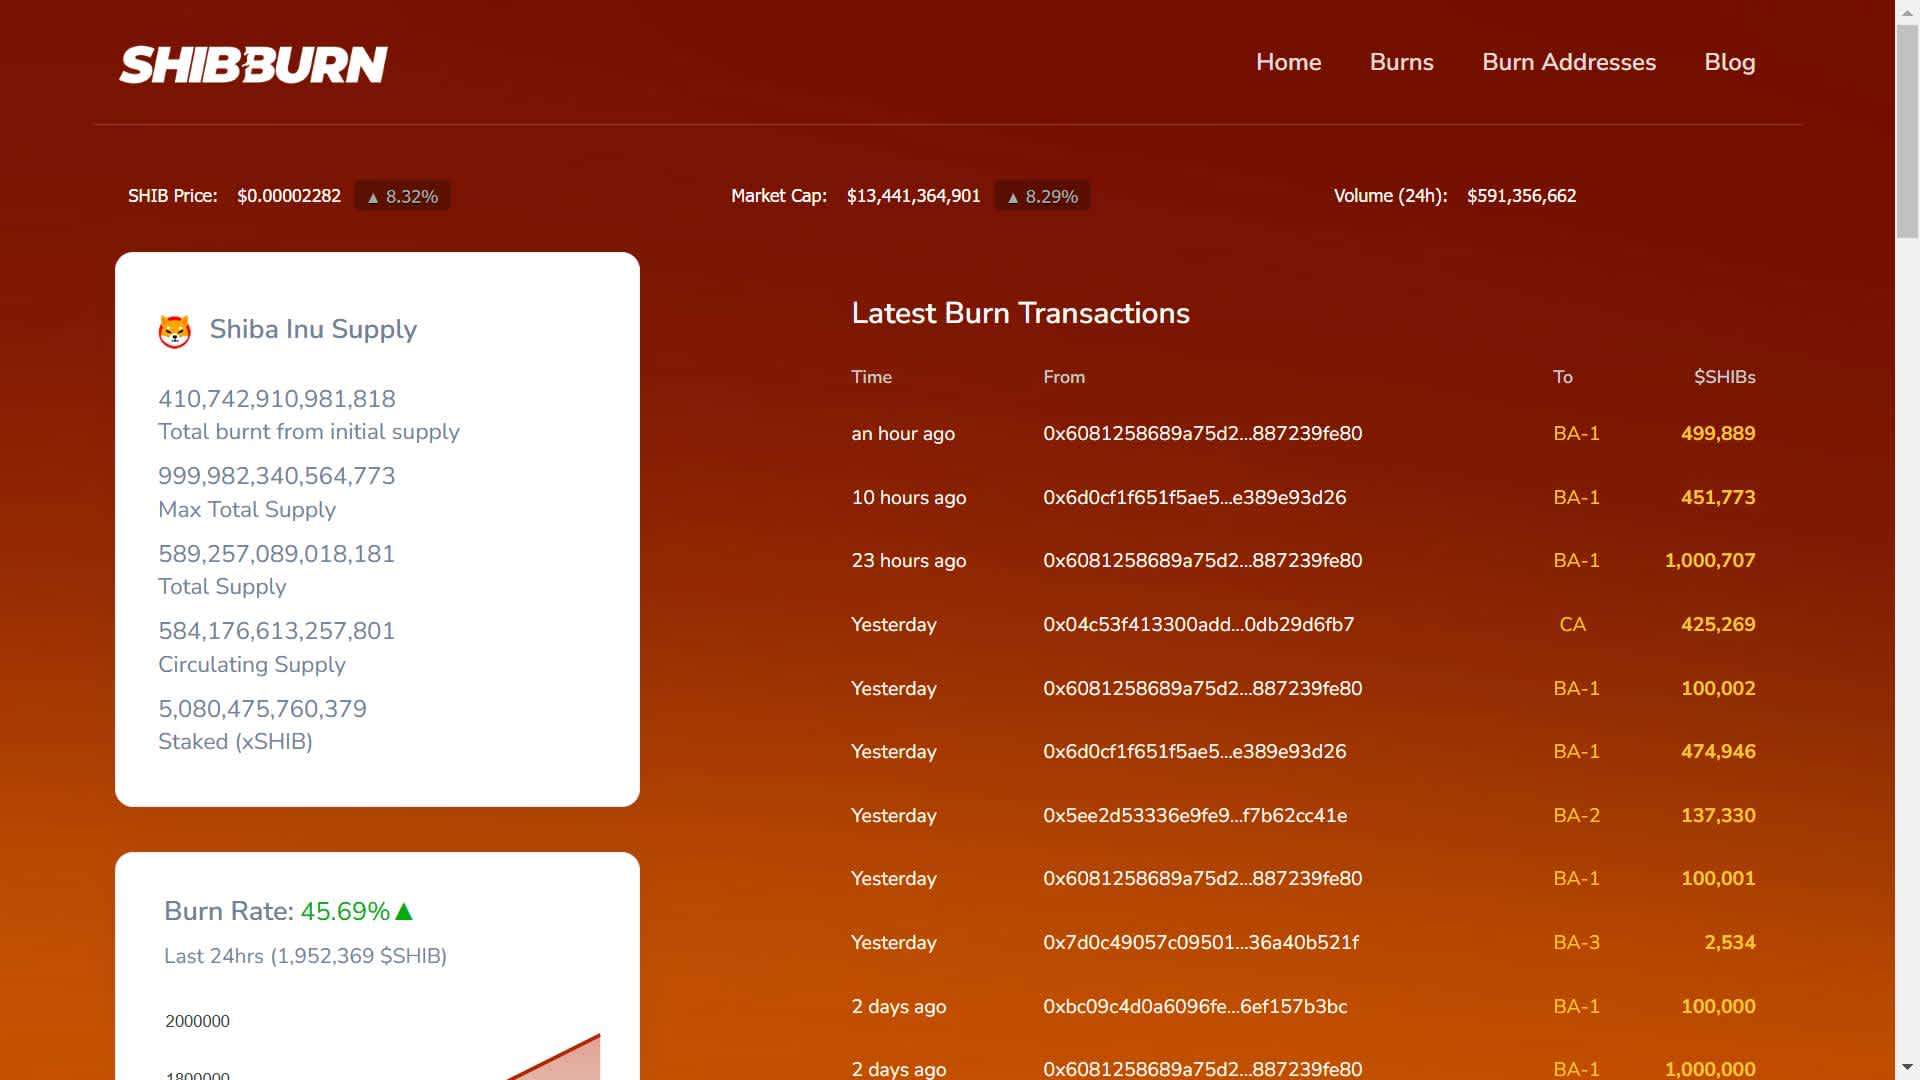This screenshot has height=1080, width=1920.
Task: Click the 5,080,475,760,379 staked value
Action: (262, 709)
